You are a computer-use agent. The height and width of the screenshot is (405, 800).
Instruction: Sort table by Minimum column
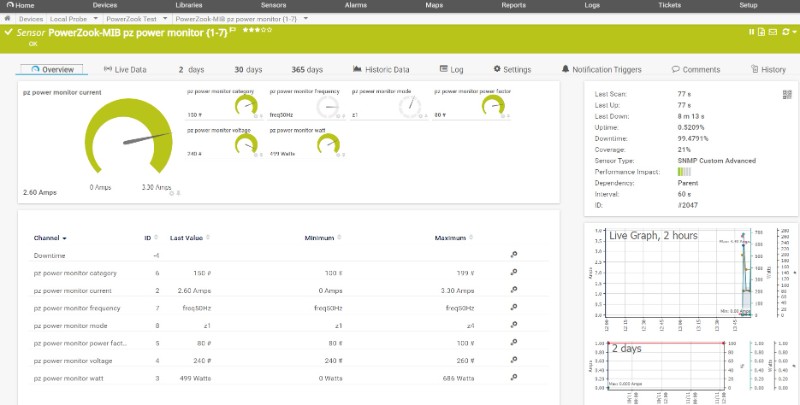322,238
